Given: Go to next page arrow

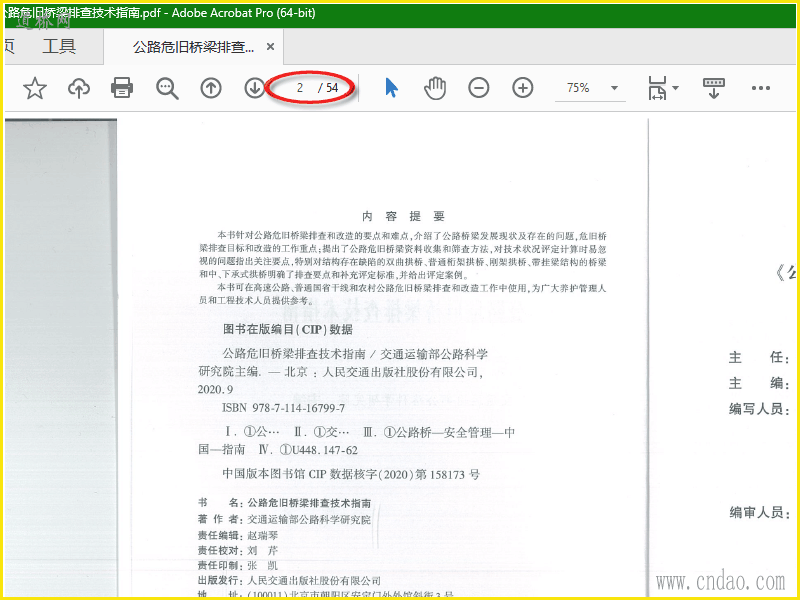Looking at the screenshot, I should (254, 88).
